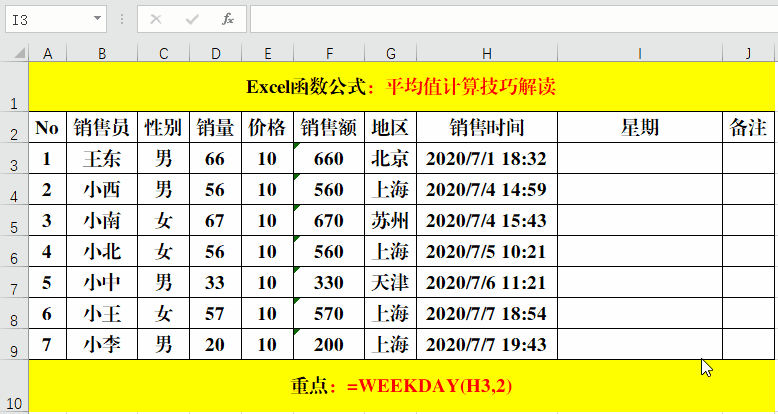Click the region cell '天津'
The width and height of the screenshot is (778, 414).
(x=390, y=282)
